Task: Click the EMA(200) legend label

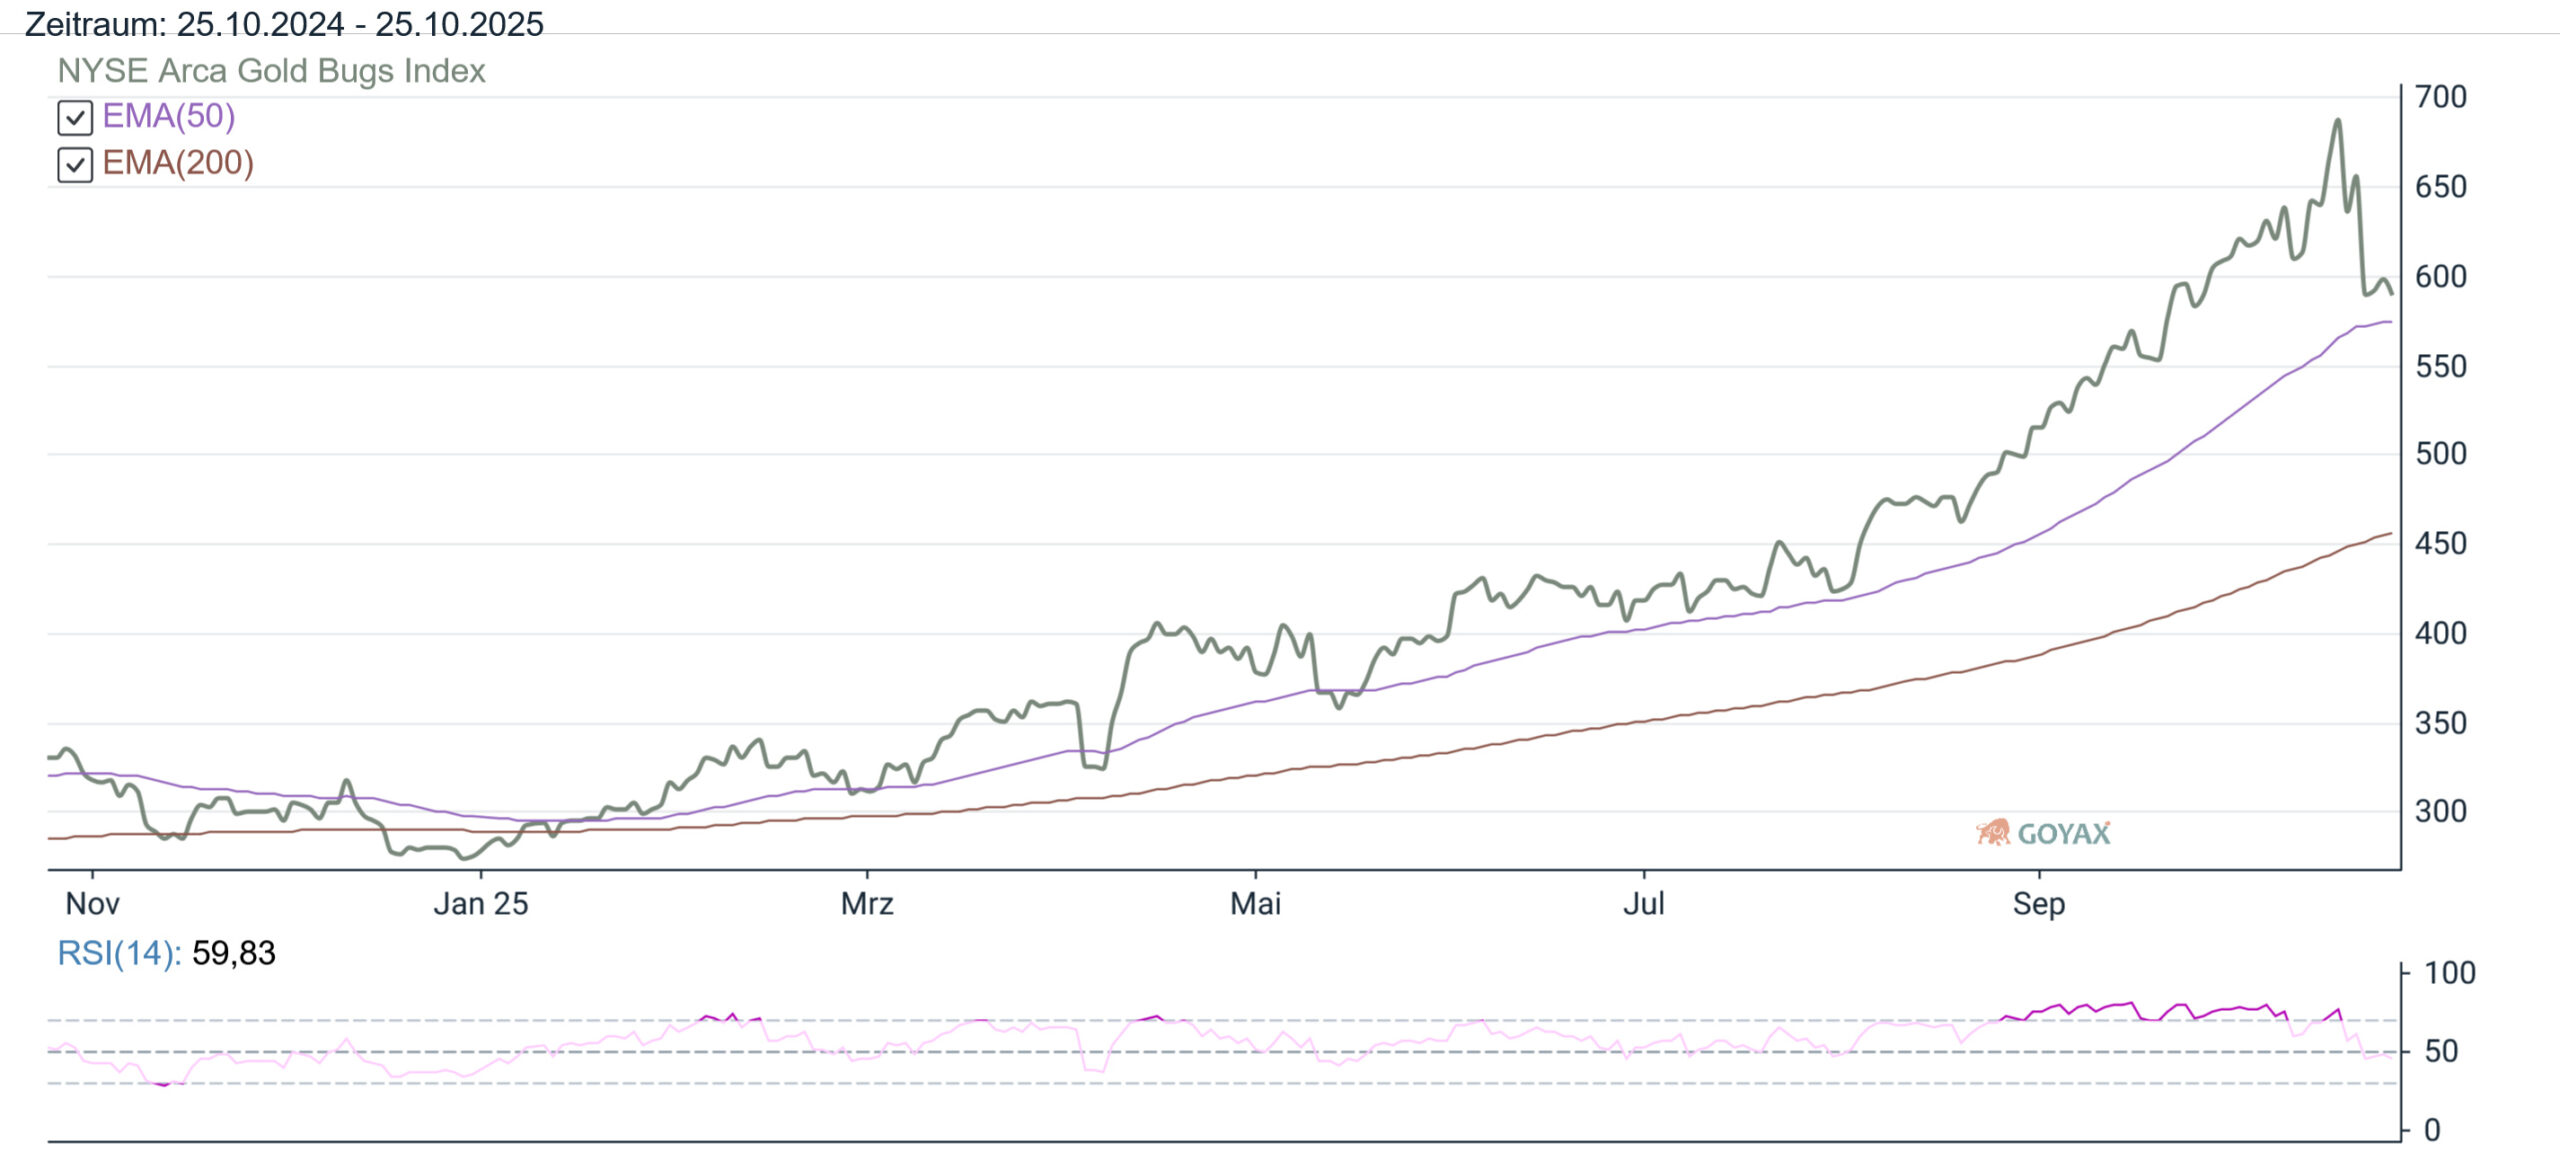Action: (178, 163)
